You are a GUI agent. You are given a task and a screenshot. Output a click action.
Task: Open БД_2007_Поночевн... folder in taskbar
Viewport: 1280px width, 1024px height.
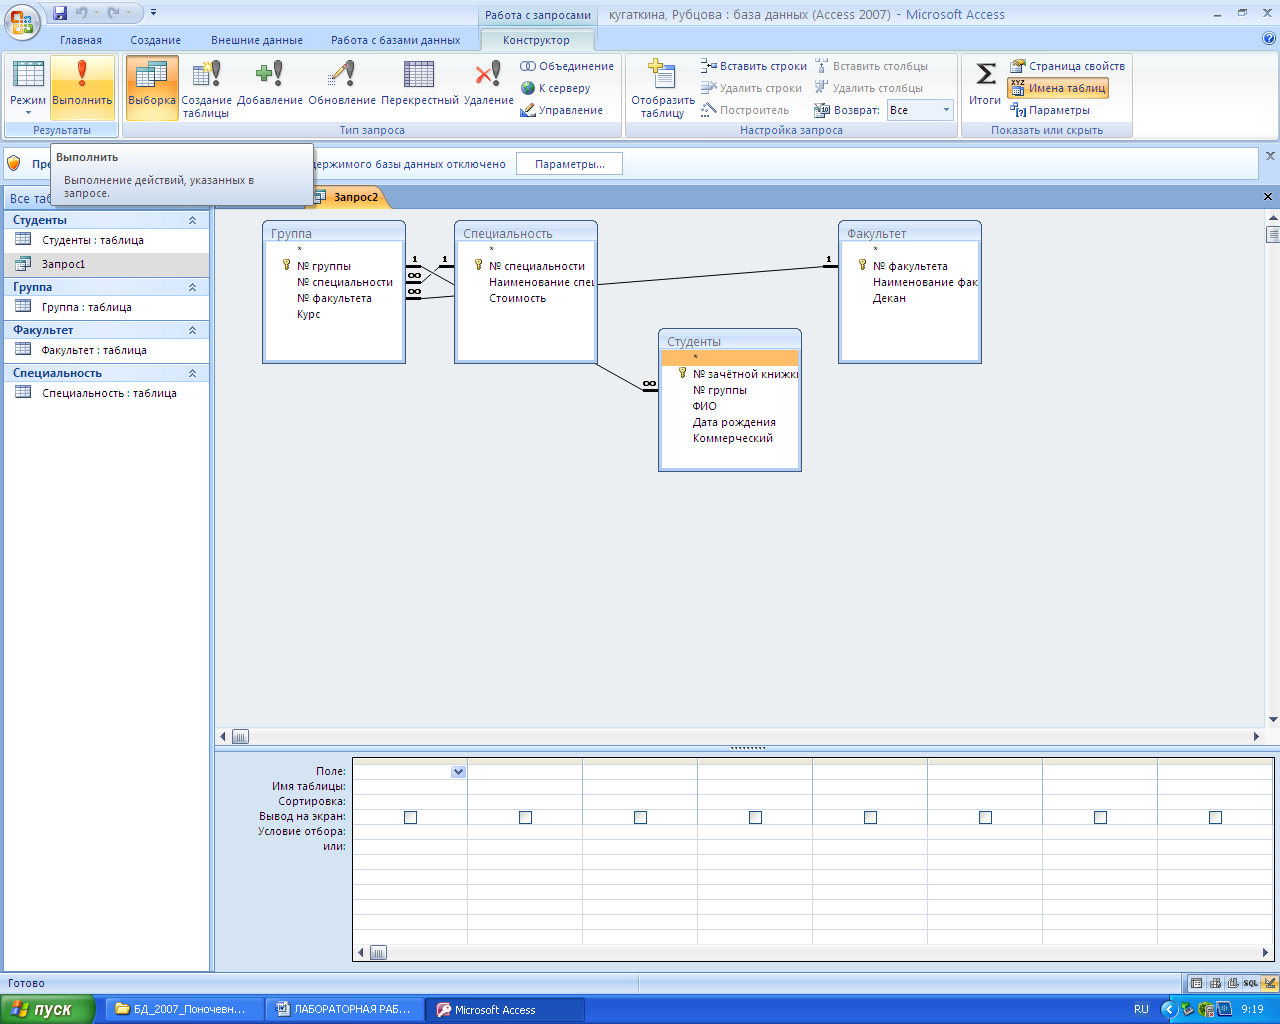[x=184, y=1010]
